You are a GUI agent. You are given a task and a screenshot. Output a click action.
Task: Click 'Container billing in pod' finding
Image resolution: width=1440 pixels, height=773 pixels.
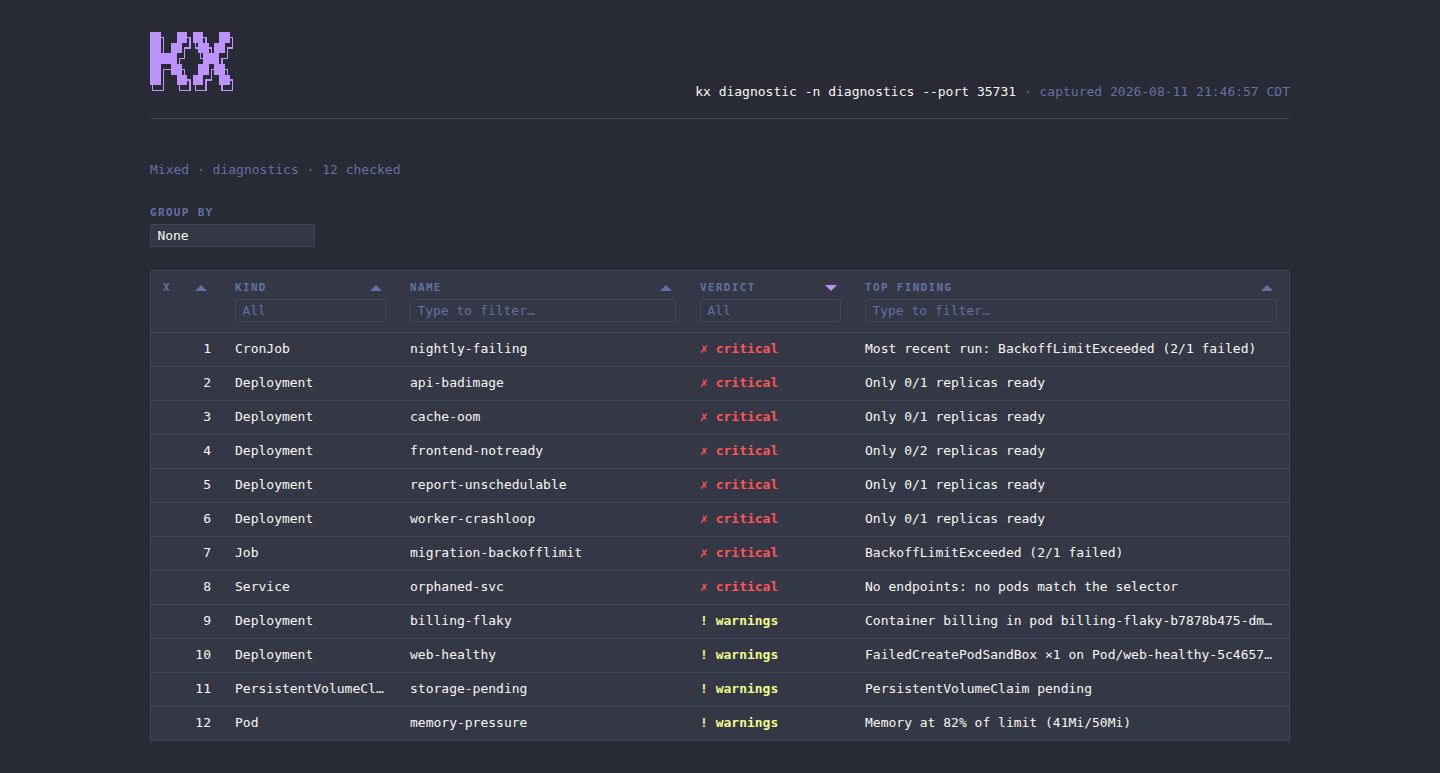point(1069,621)
